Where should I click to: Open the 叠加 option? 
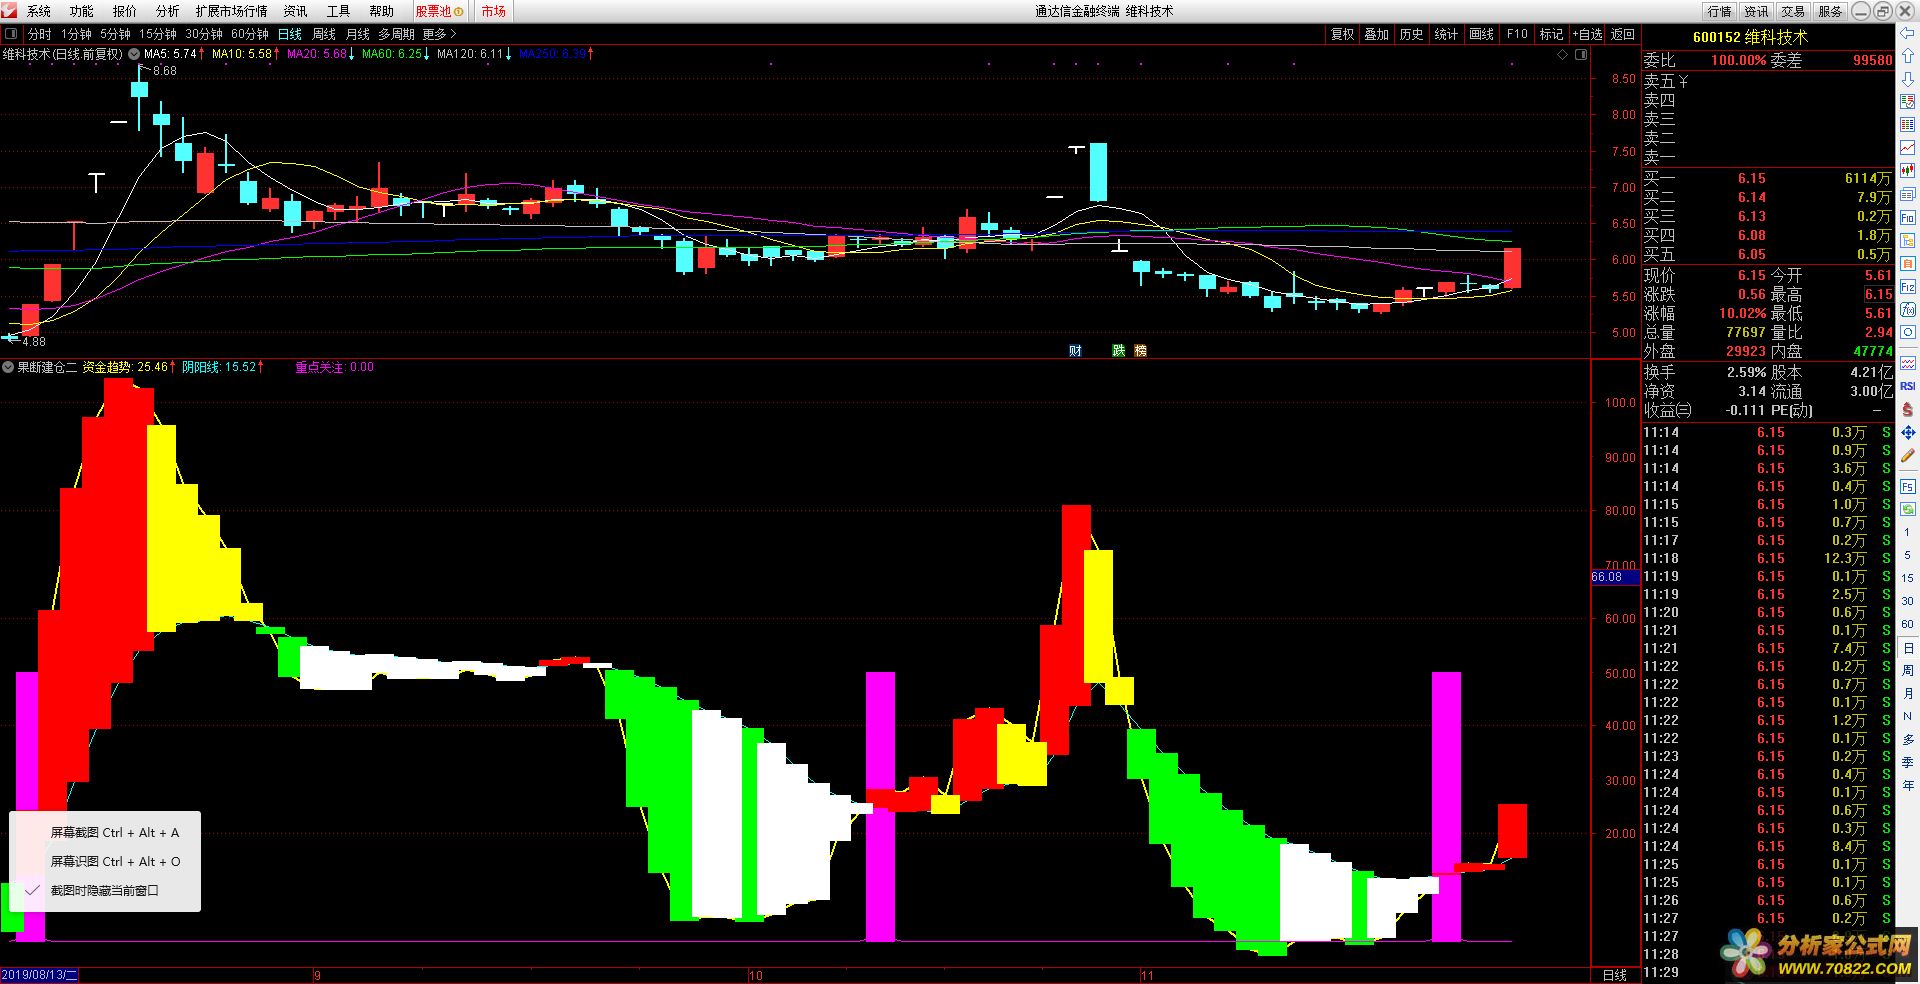click(1377, 34)
